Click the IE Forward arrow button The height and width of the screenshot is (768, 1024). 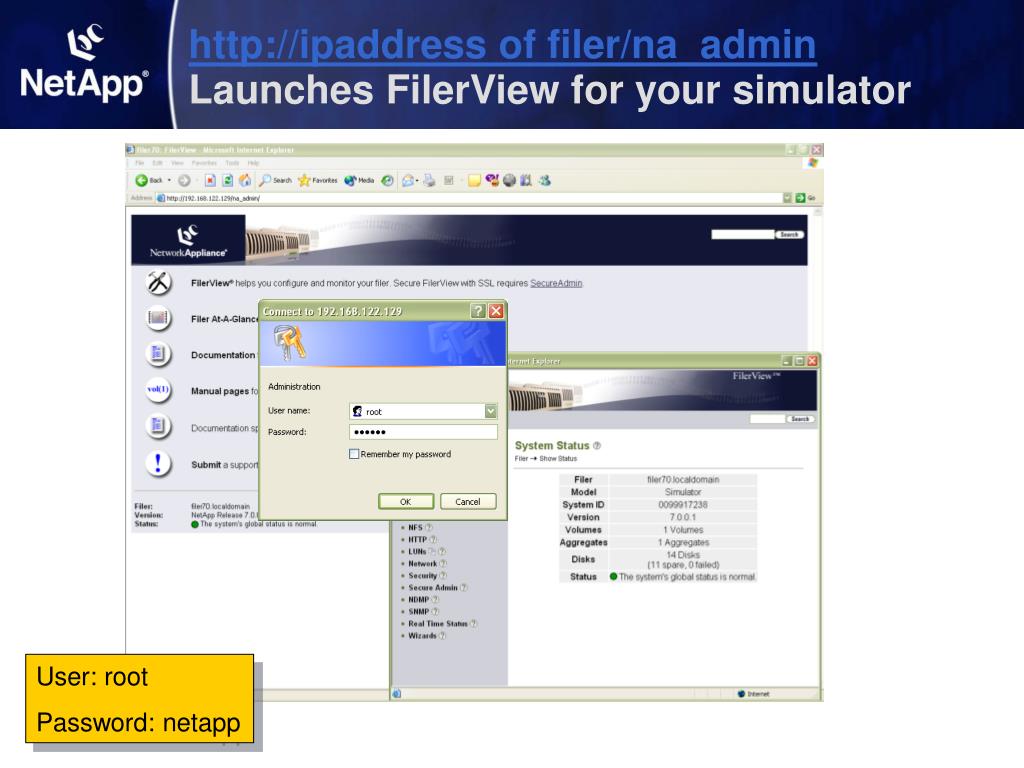(x=185, y=180)
